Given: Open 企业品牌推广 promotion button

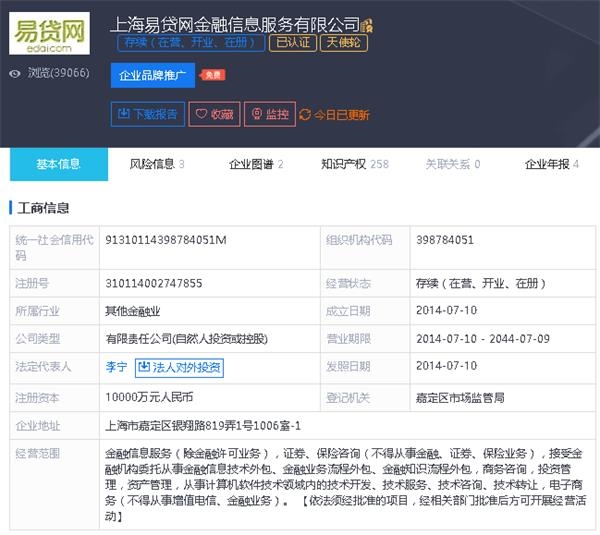Looking at the screenshot, I should pos(153,75).
